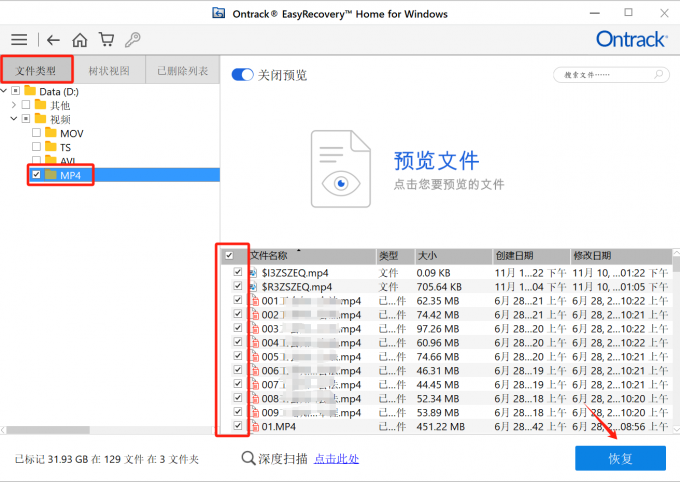Click the deep scan magnifier icon
This screenshot has width=680, height=482.
(x=248, y=458)
